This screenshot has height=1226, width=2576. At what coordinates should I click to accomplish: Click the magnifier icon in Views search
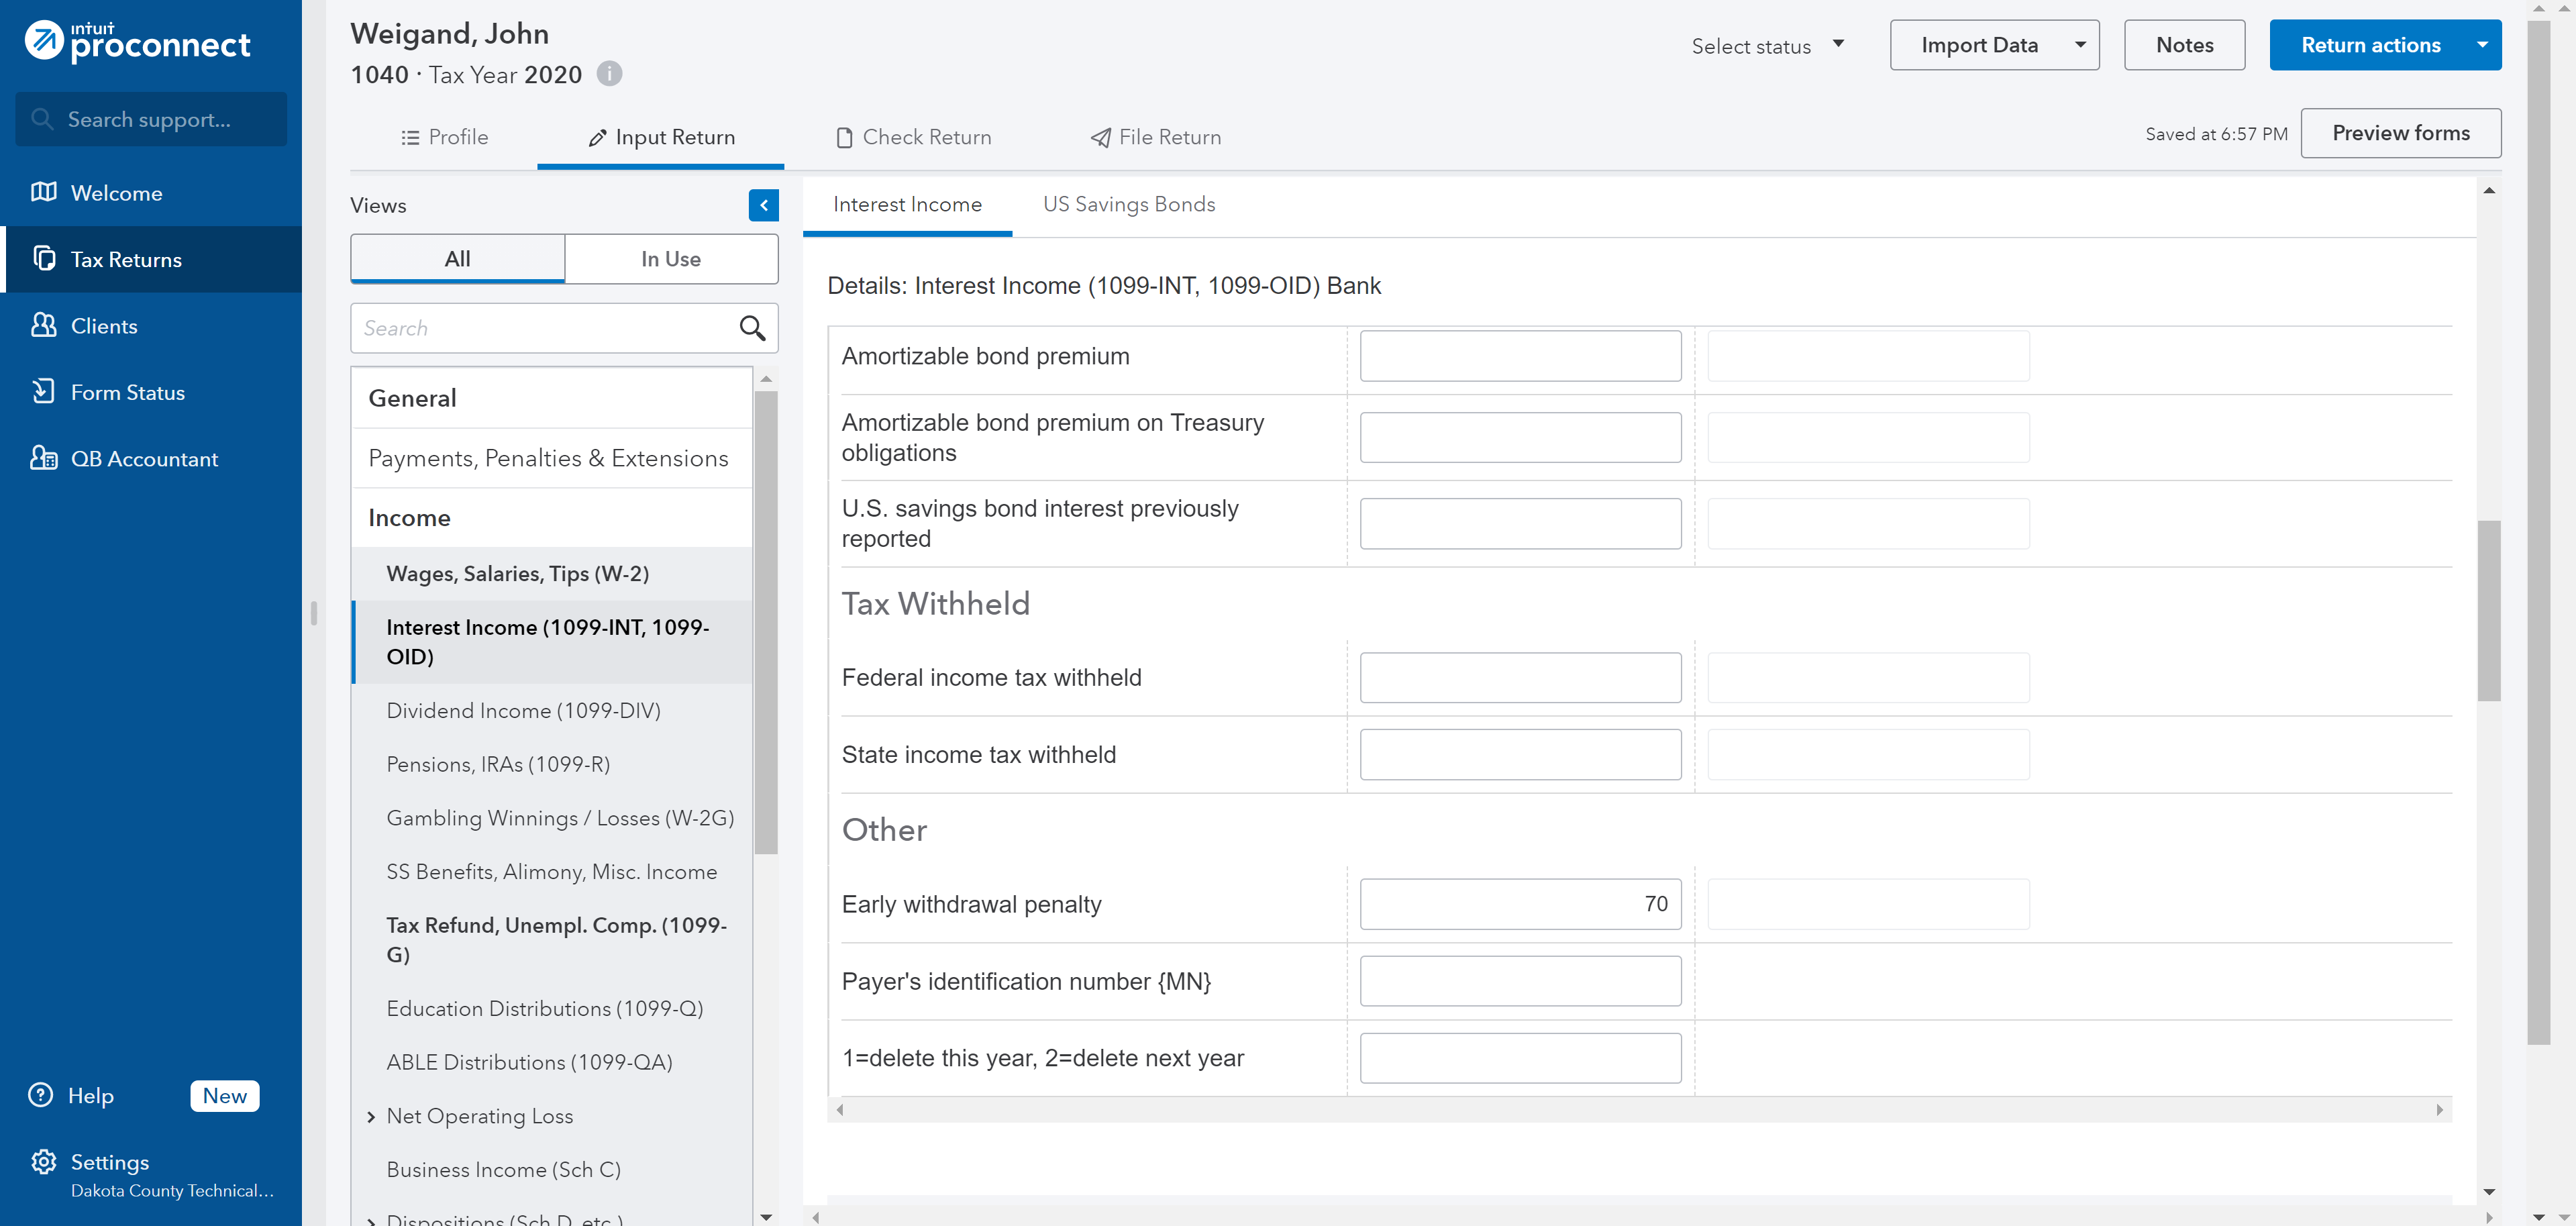752,328
